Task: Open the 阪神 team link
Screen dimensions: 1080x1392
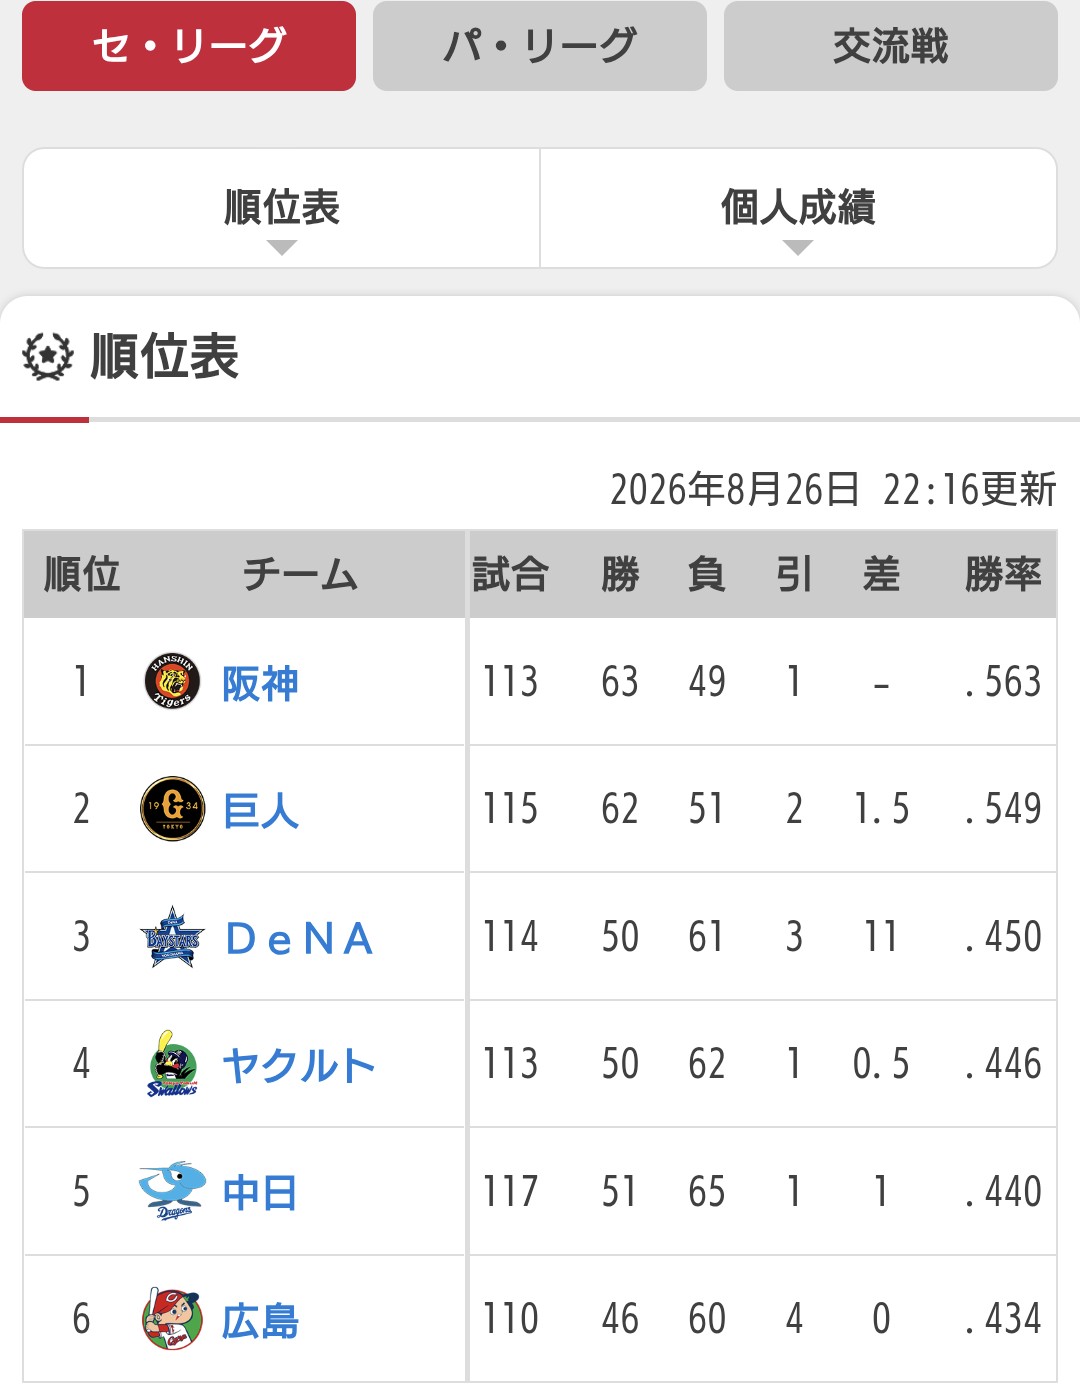Action: [x=260, y=684]
